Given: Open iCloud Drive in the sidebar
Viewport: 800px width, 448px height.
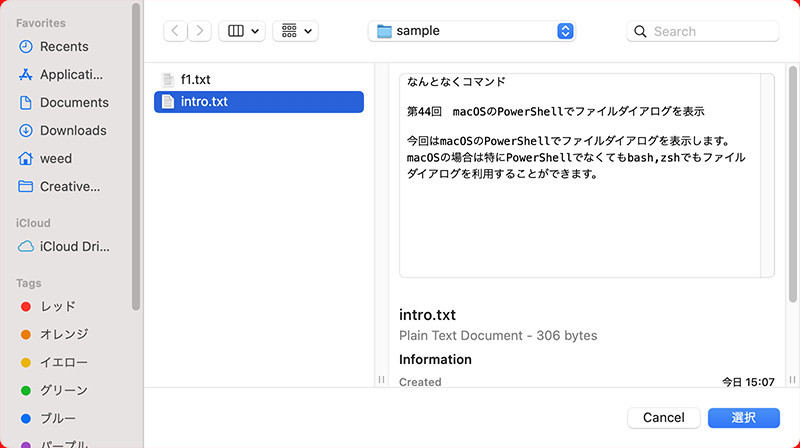Looking at the screenshot, I should (64, 246).
